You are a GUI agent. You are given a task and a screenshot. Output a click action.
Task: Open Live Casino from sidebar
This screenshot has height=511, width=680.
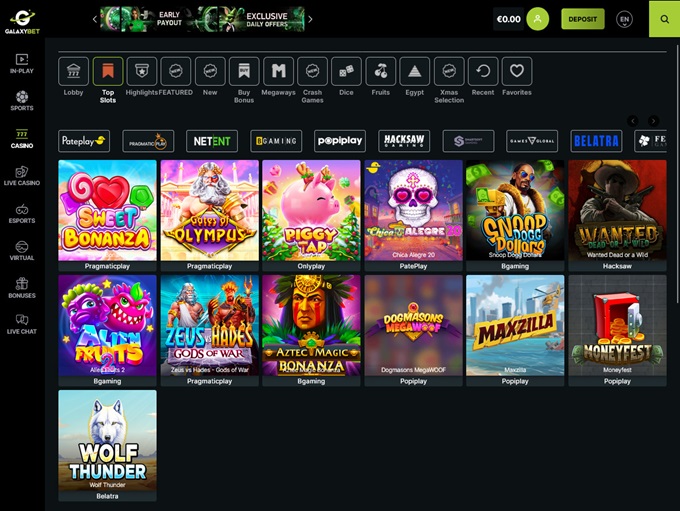click(x=21, y=175)
